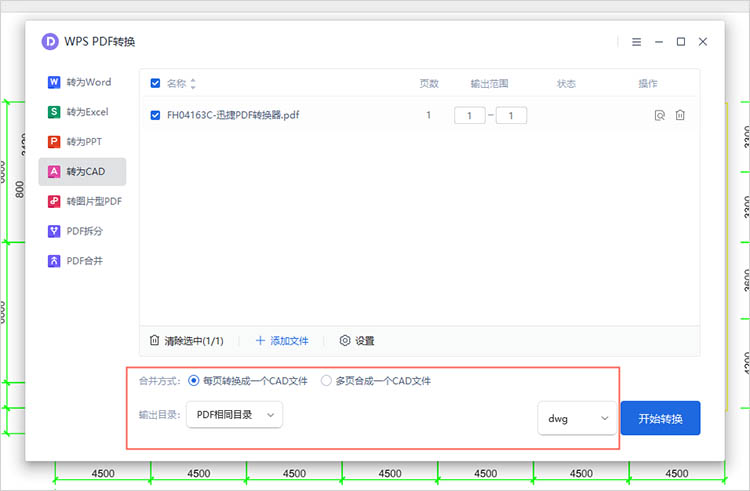Click the 页数 column header
The image size is (750, 491).
click(429, 84)
